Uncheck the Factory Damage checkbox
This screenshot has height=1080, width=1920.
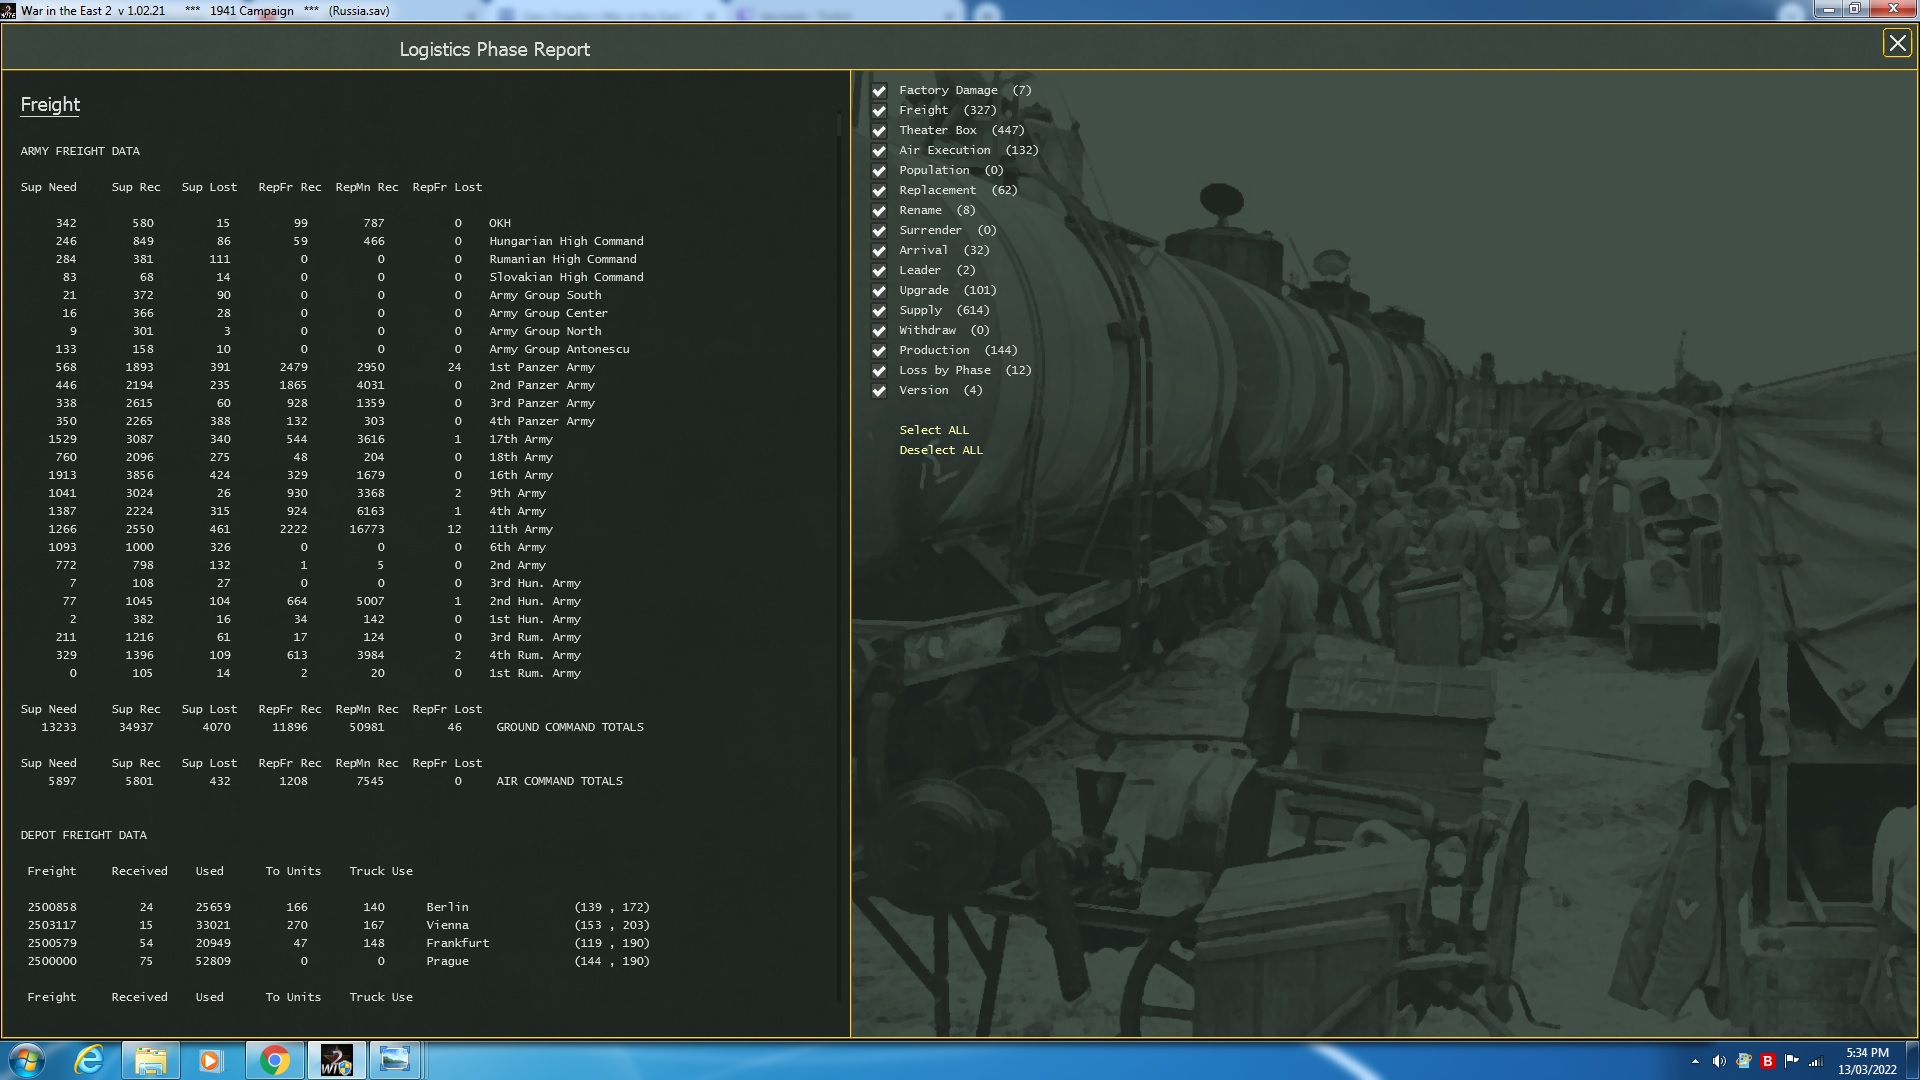click(879, 91)
